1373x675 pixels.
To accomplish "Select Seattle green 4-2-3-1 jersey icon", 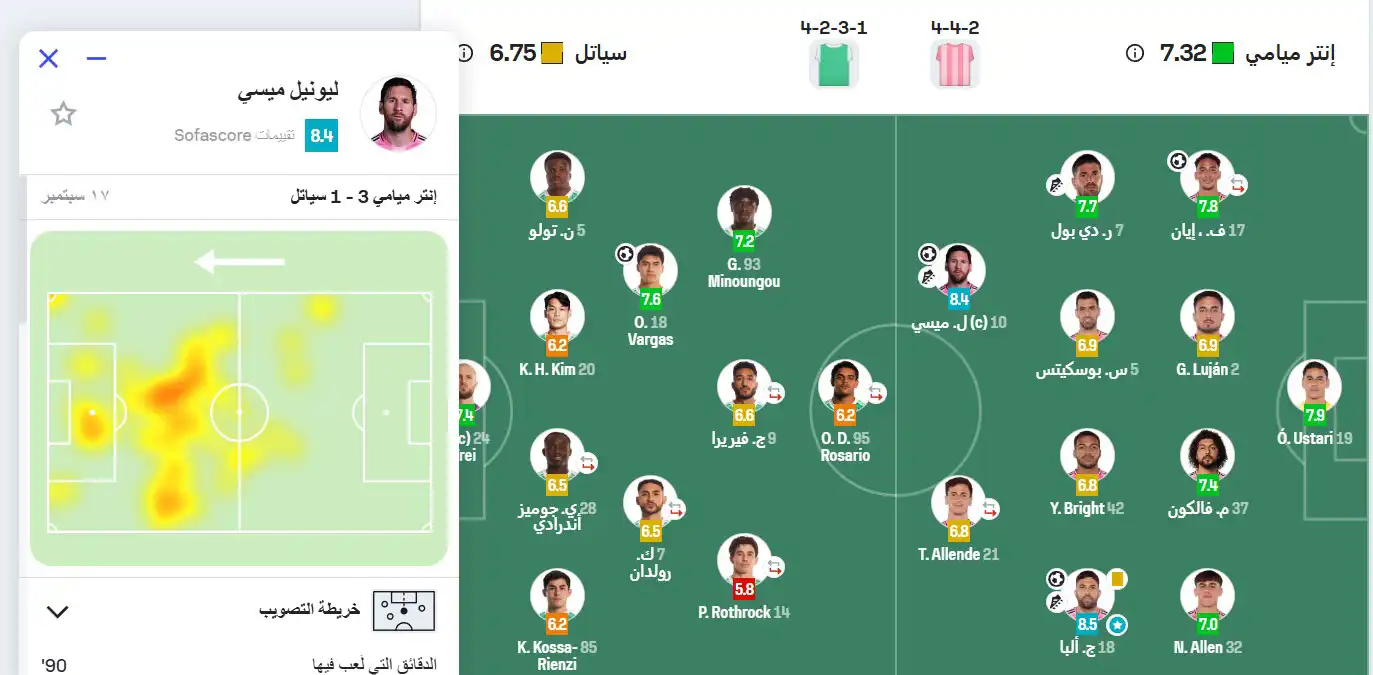I will (834, 65).
